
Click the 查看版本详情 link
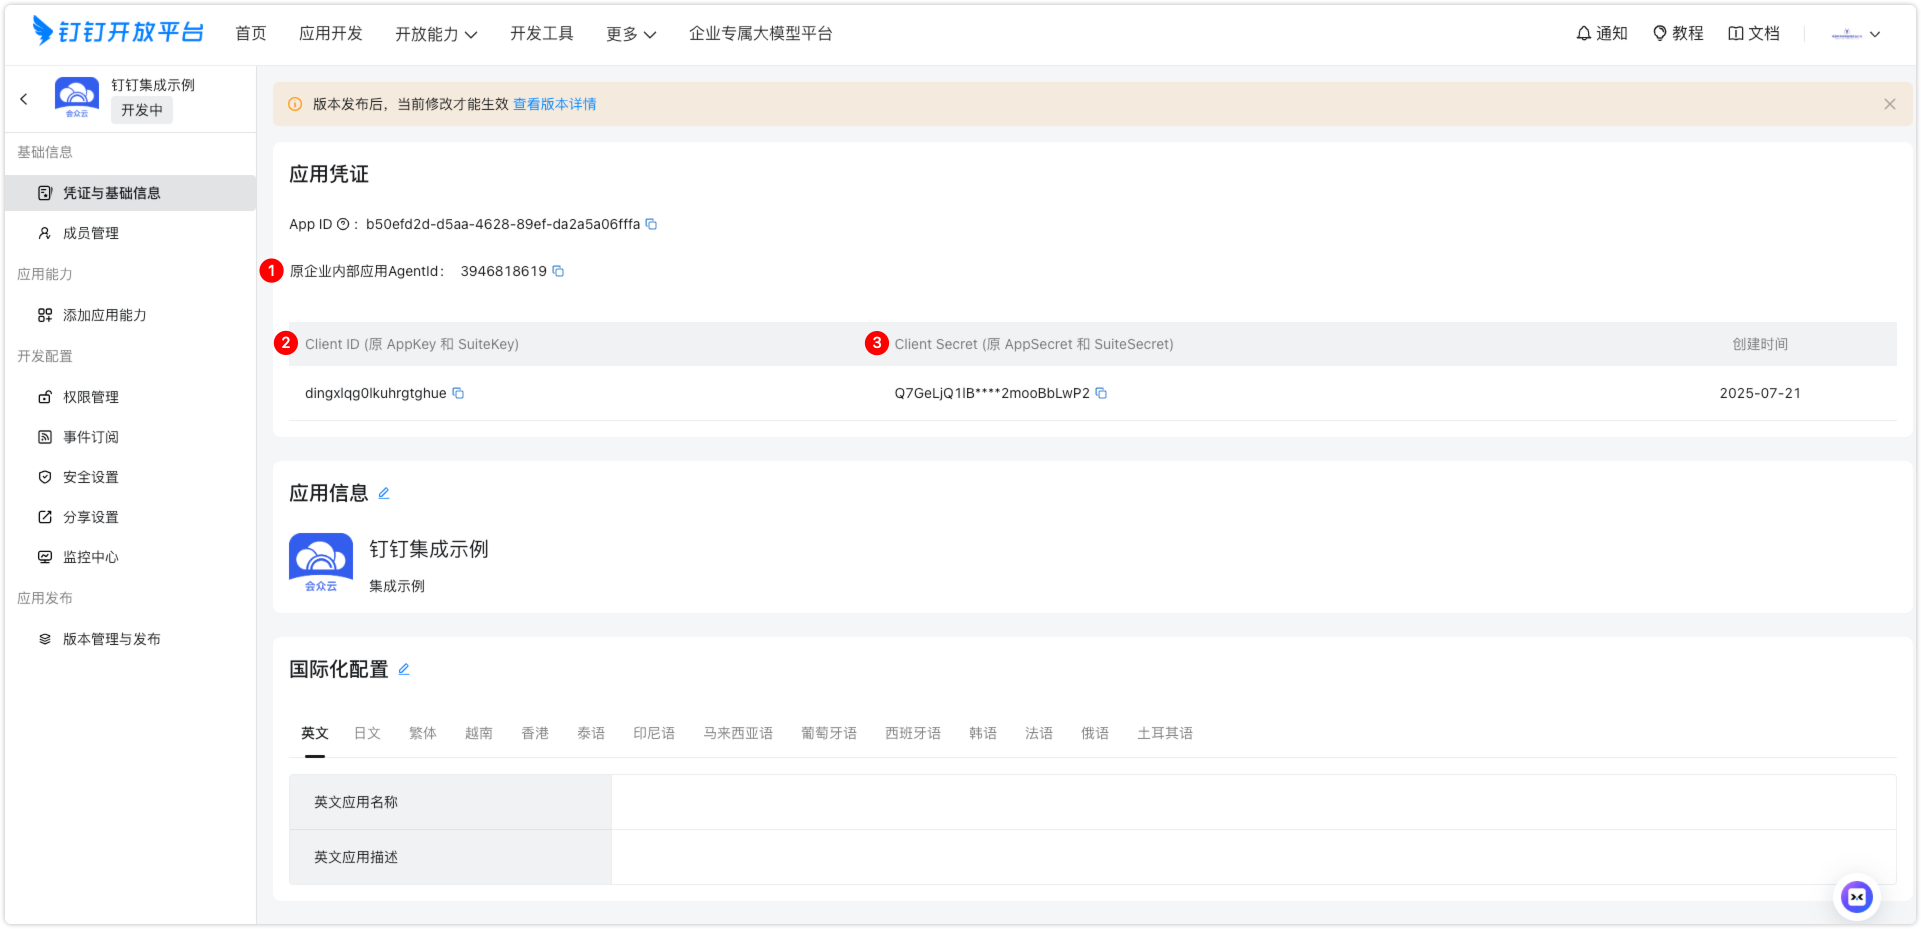click(x=555, y=104)
